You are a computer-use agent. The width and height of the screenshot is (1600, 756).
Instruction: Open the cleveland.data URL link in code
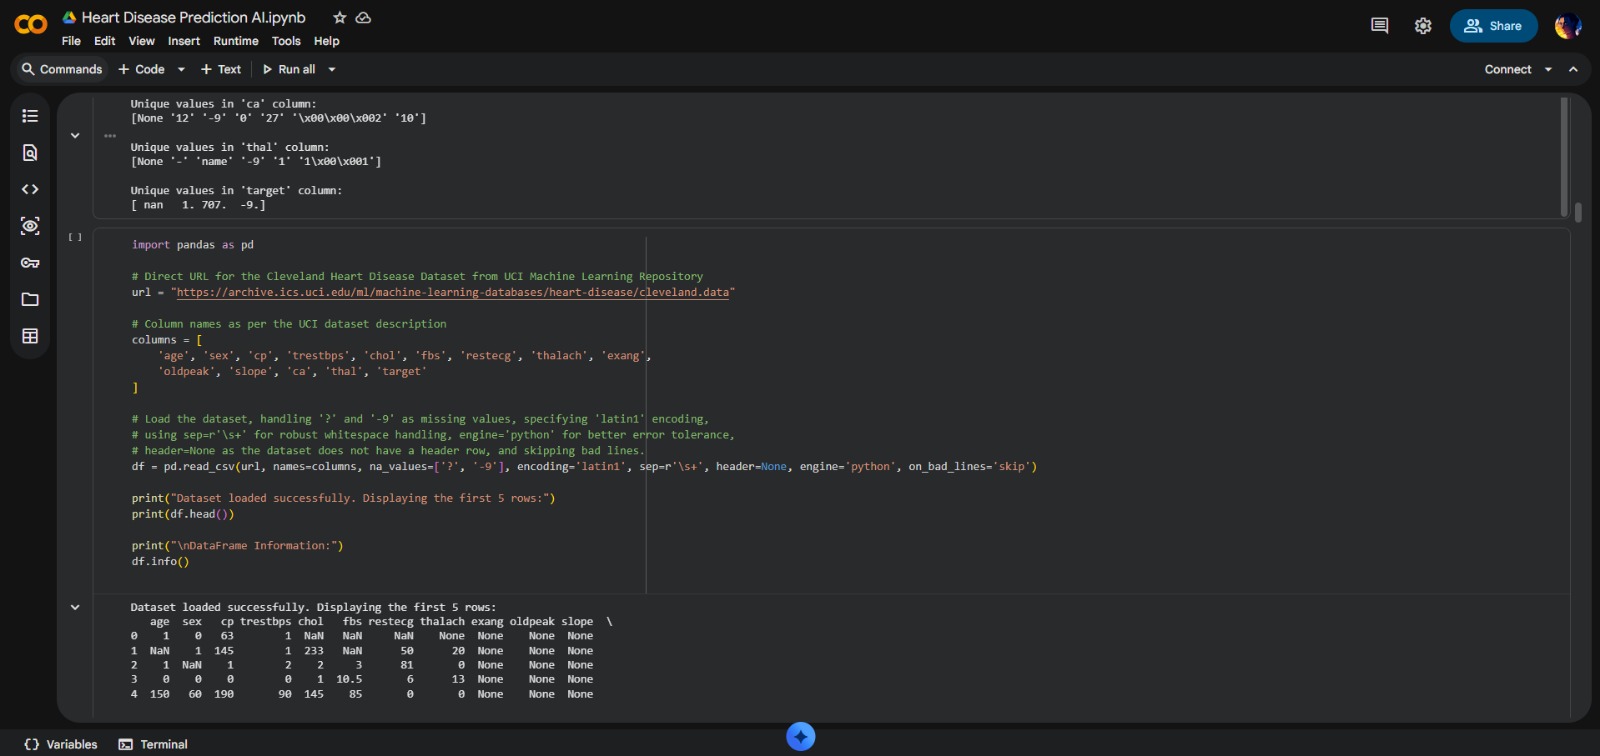point(452,293)
